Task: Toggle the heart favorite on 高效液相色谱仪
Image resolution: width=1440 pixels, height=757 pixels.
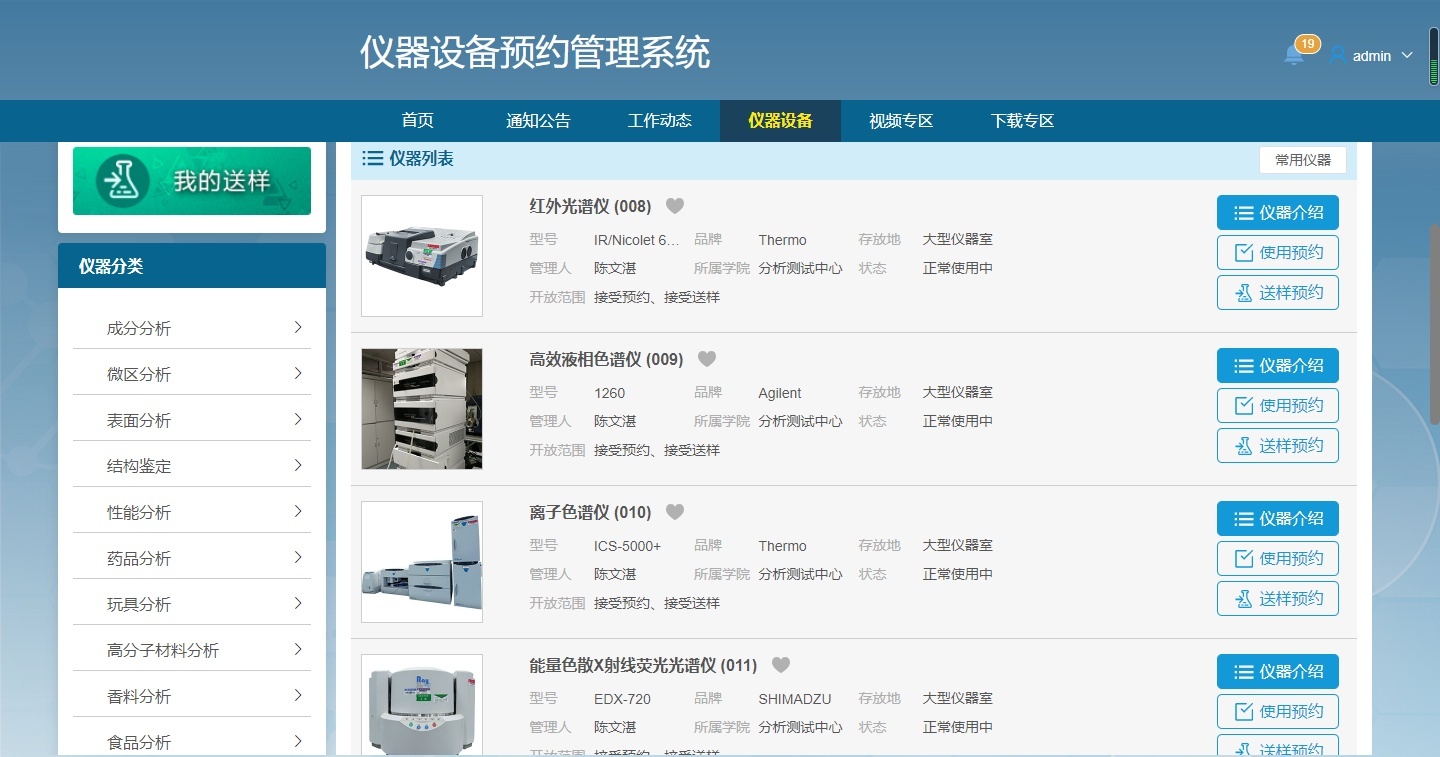Action: 707,358
